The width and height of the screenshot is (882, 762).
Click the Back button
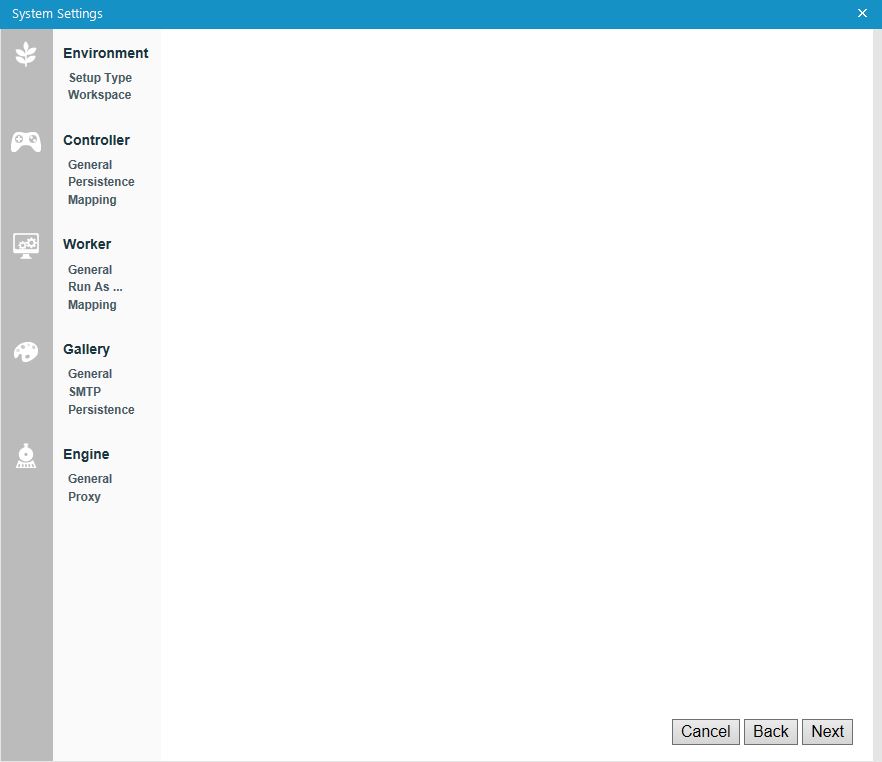tap(770, 731)
